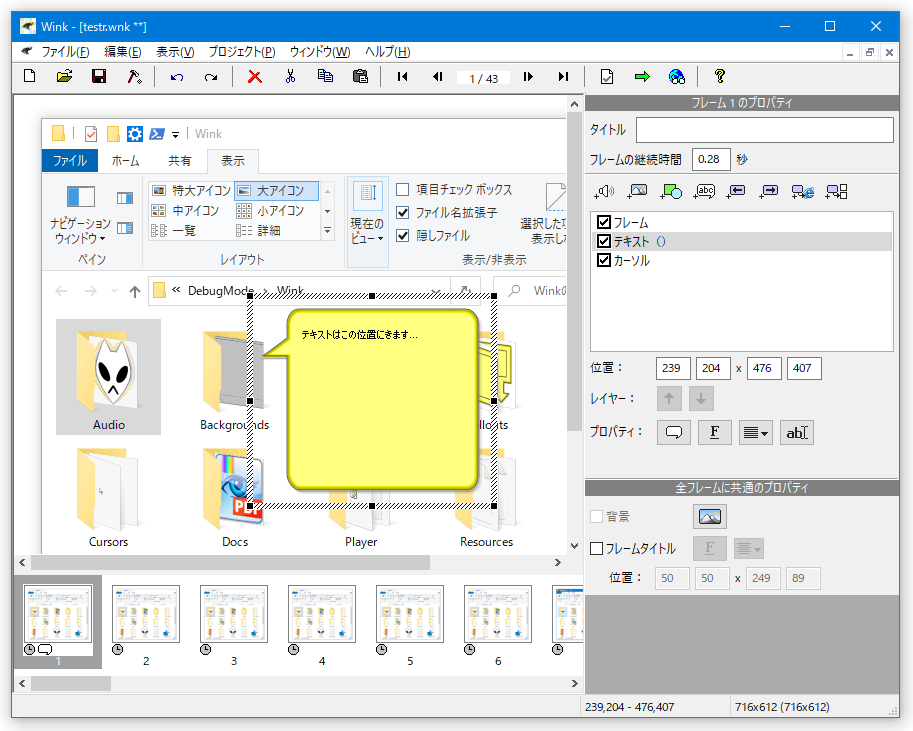The height and width of the screenshot is (731, 913).
Task: Delete the frame with the red X icon
Action: pyautogui.click(x=254, y=76)
